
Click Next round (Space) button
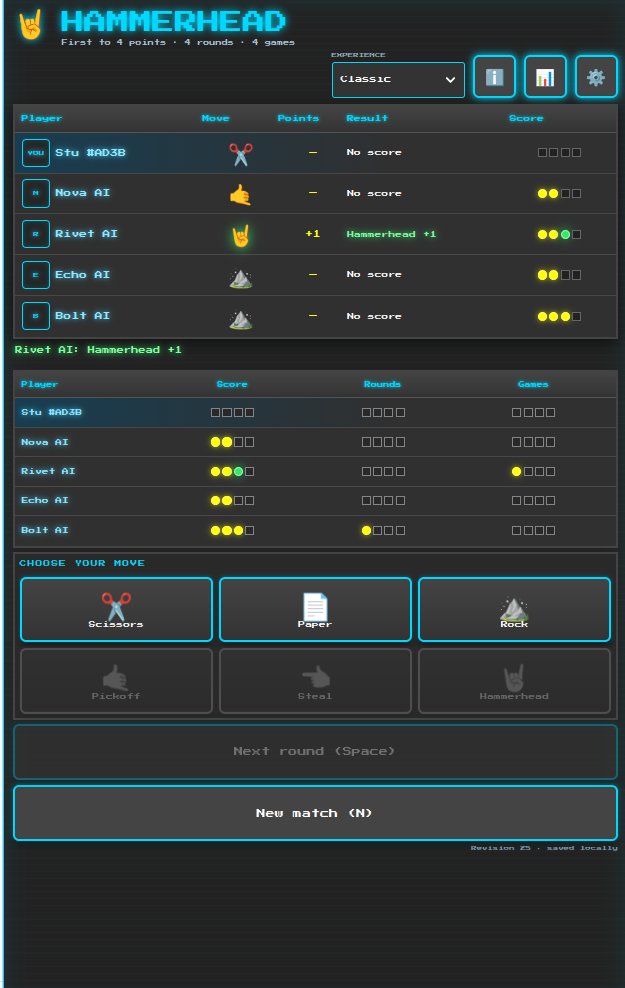[315, 752]
